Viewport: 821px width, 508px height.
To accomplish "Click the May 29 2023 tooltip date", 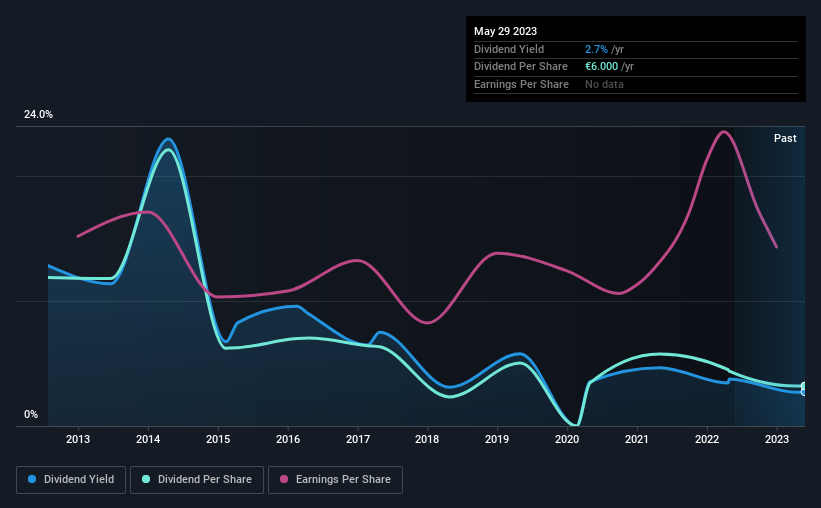I will [x=505, y=31].
